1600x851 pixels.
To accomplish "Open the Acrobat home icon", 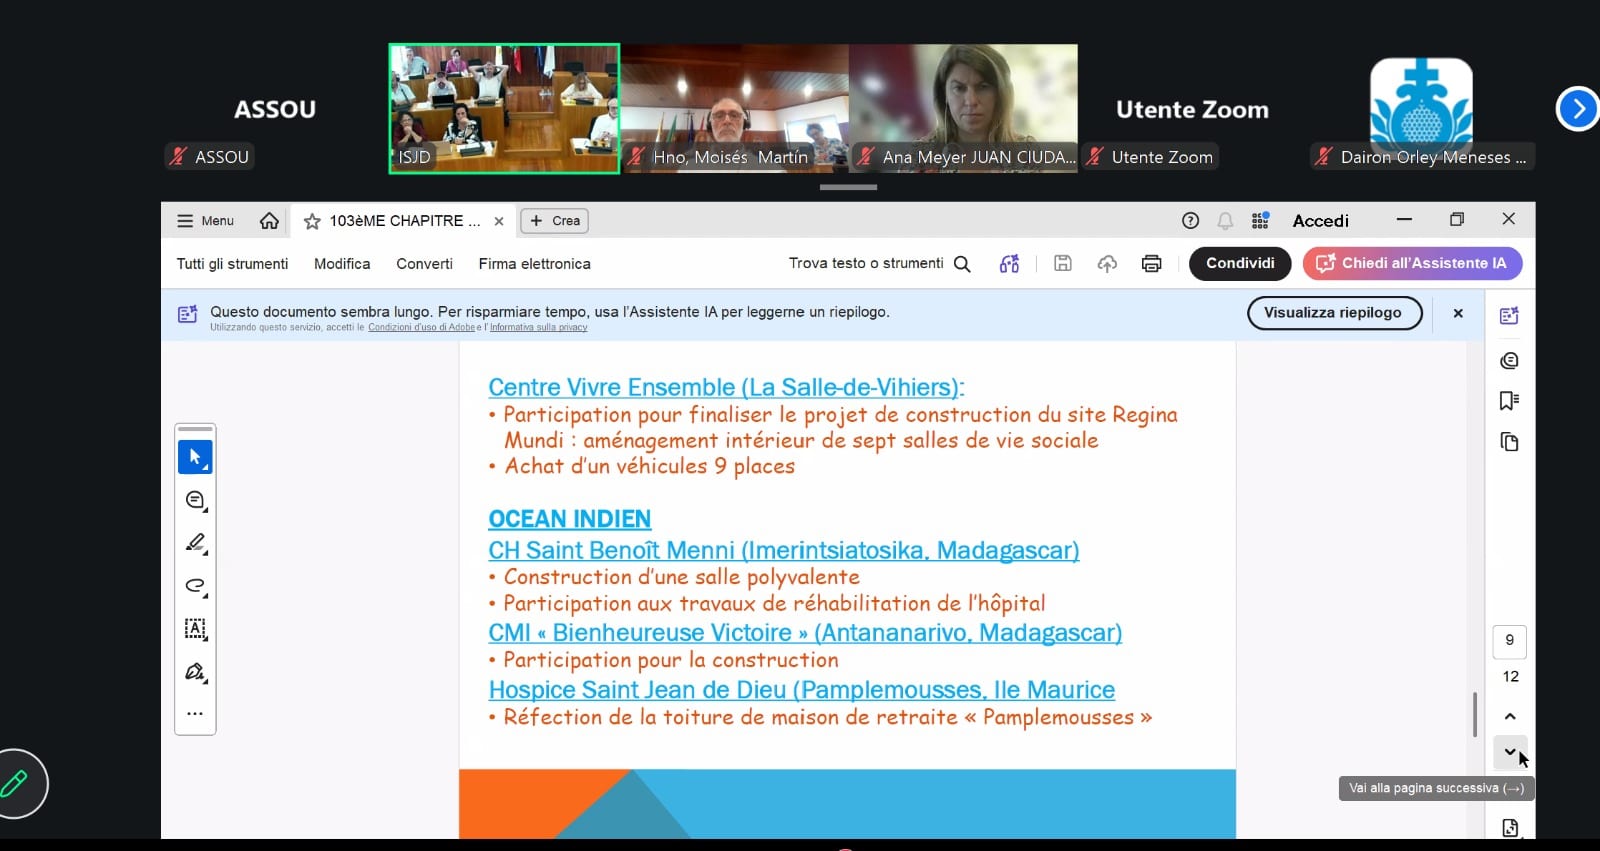I will point(269,221).
